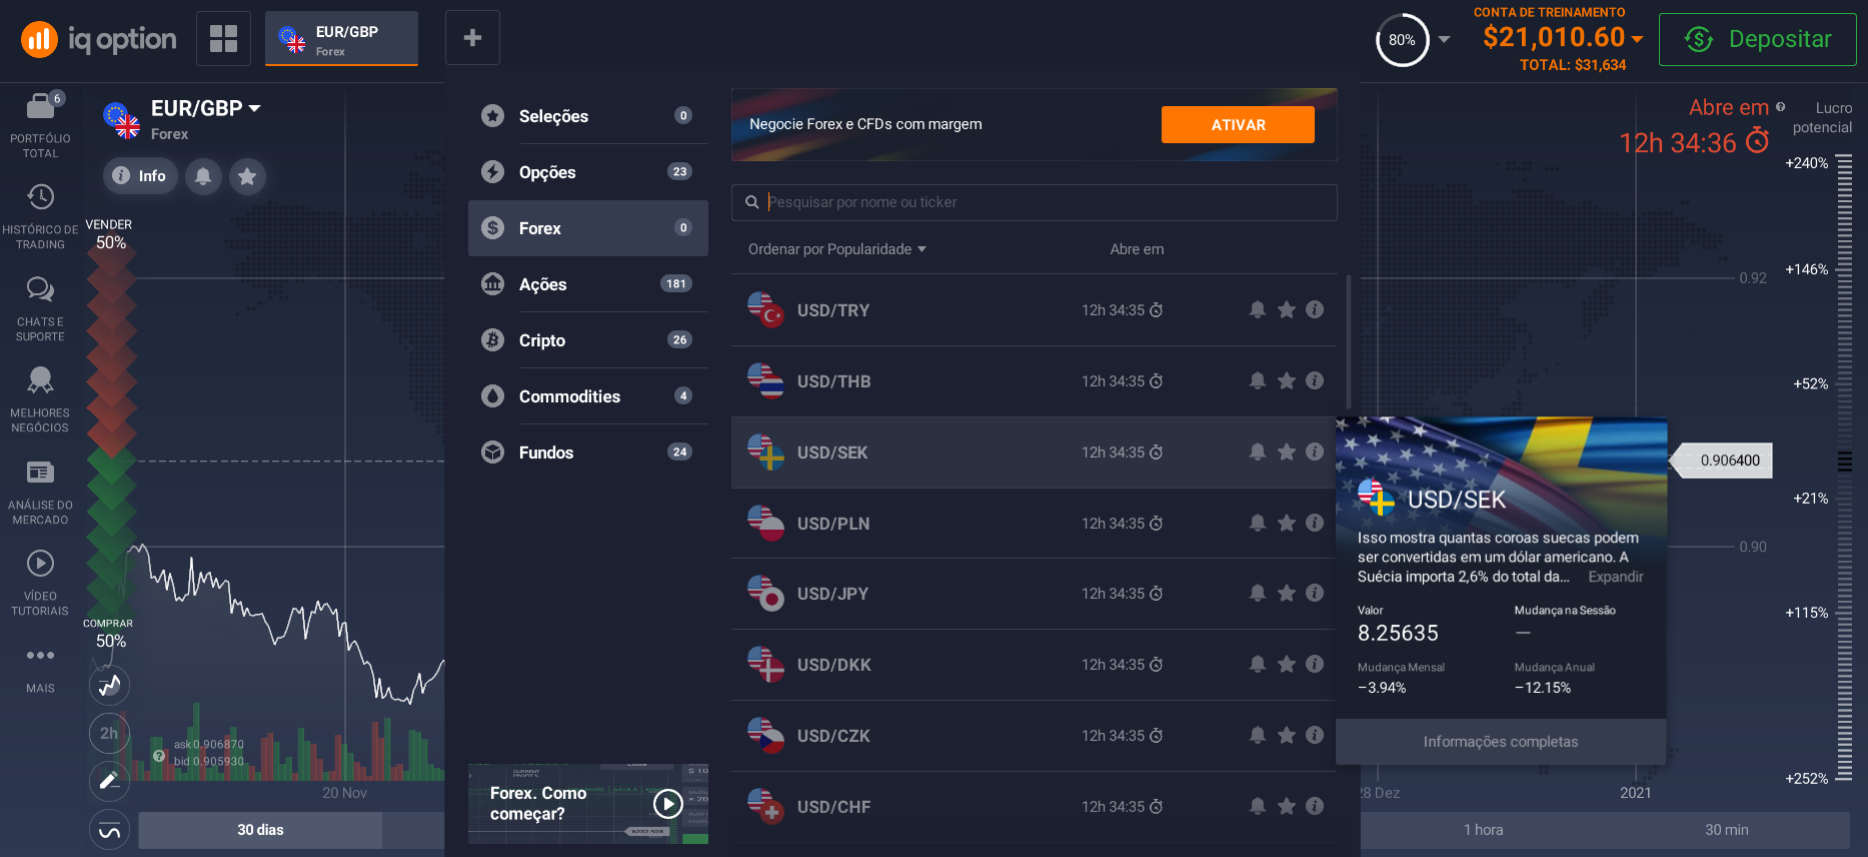Click the Depositar button

1757,39
